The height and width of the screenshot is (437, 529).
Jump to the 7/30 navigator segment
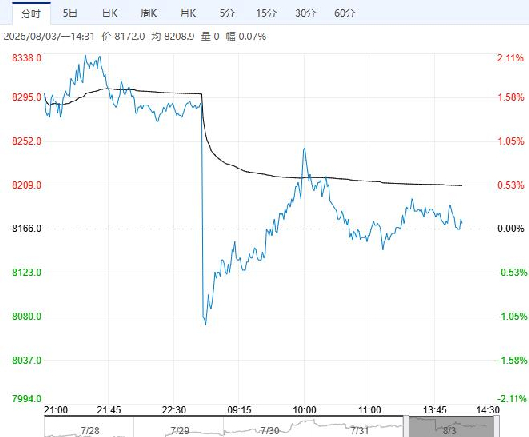[269, 427]
